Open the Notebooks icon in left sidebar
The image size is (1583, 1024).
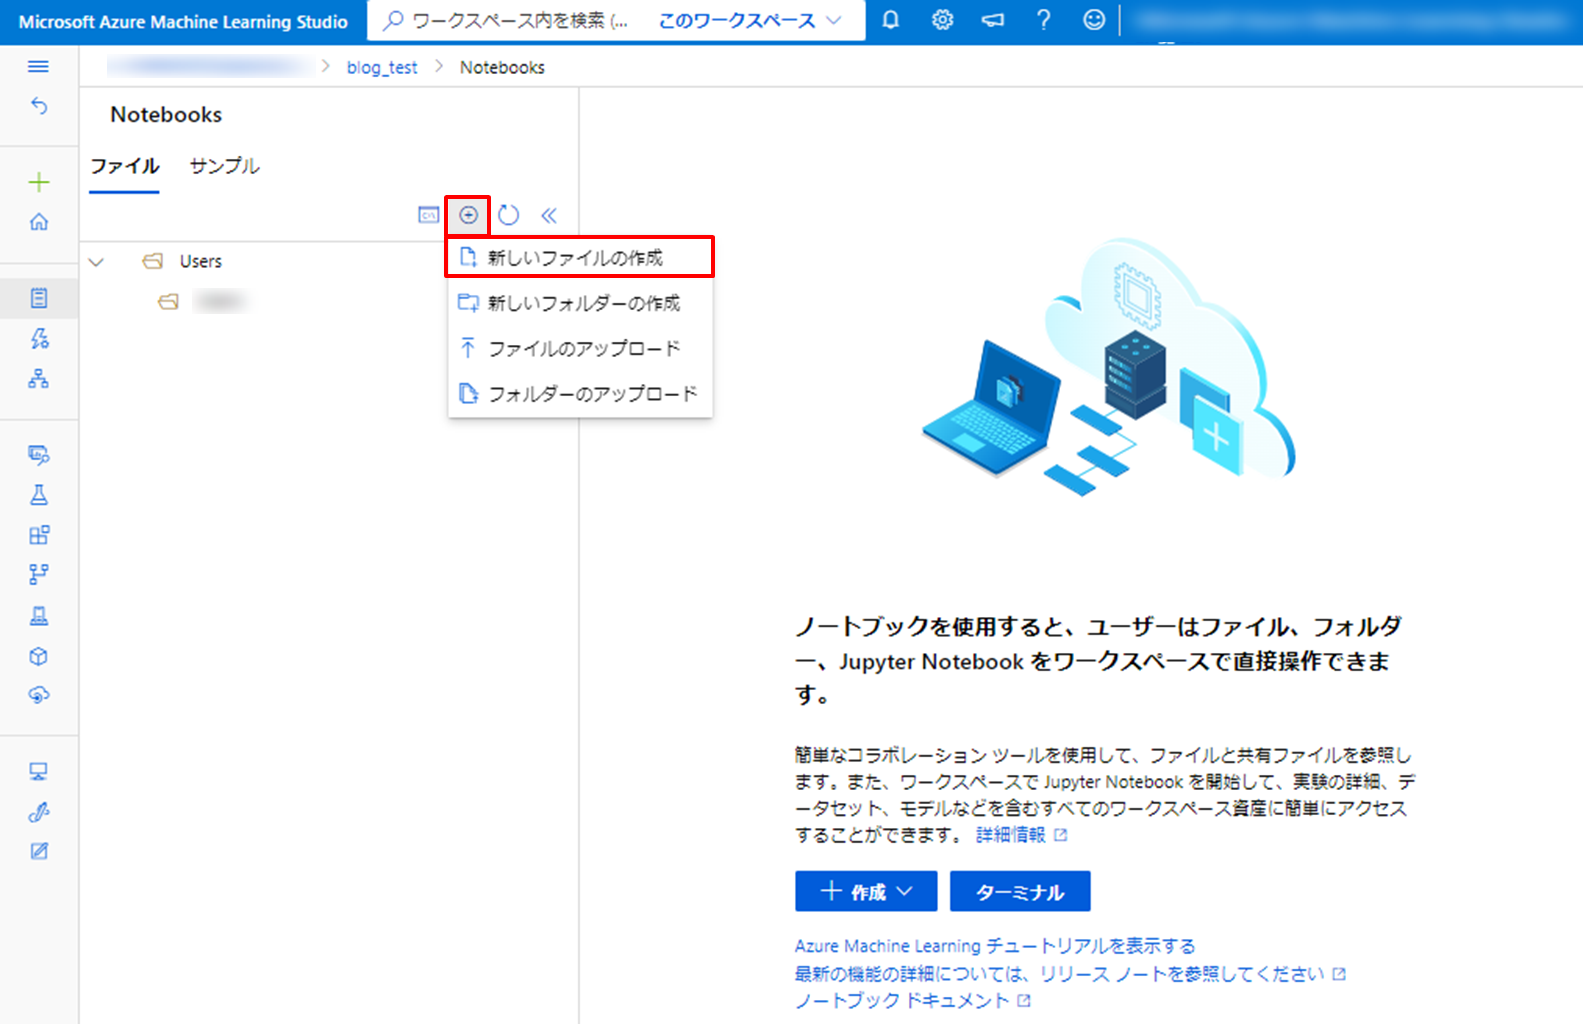pyautogui.click(x=39, y=298)
